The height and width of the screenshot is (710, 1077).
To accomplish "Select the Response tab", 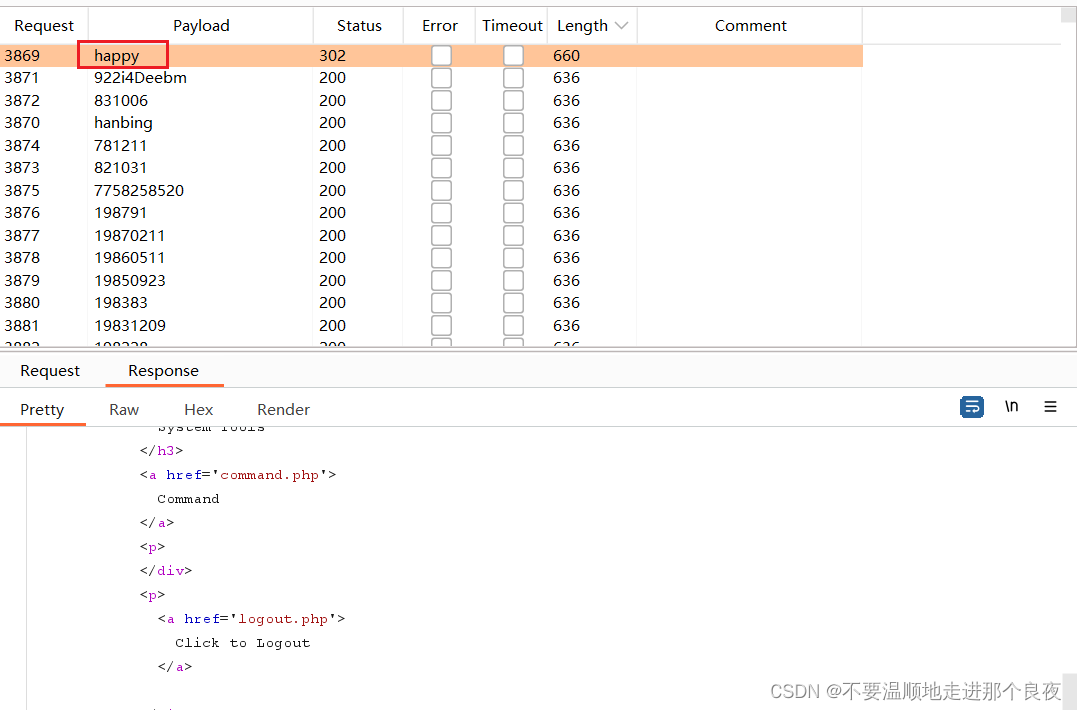I will point(163,371).
